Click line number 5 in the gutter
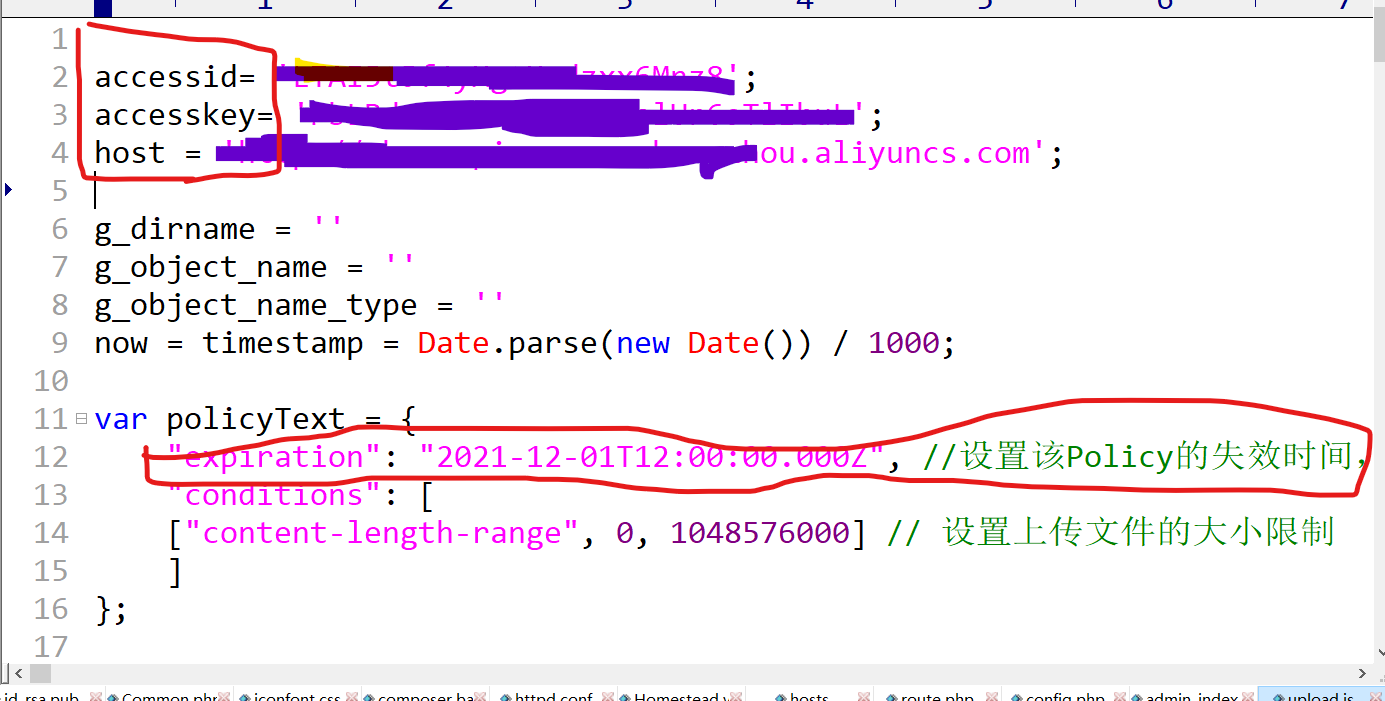1385x701 pixels. pyautogui.click(x=60, y=191)
